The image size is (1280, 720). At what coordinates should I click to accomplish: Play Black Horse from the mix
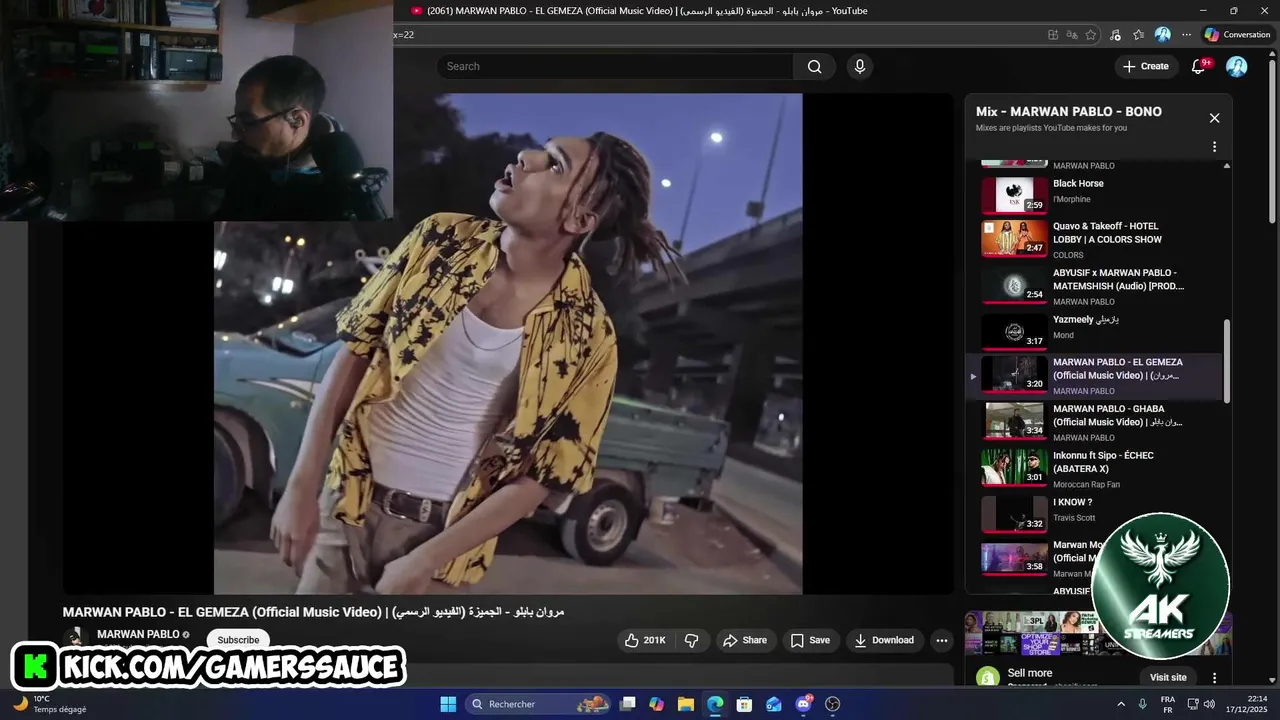1095,195
